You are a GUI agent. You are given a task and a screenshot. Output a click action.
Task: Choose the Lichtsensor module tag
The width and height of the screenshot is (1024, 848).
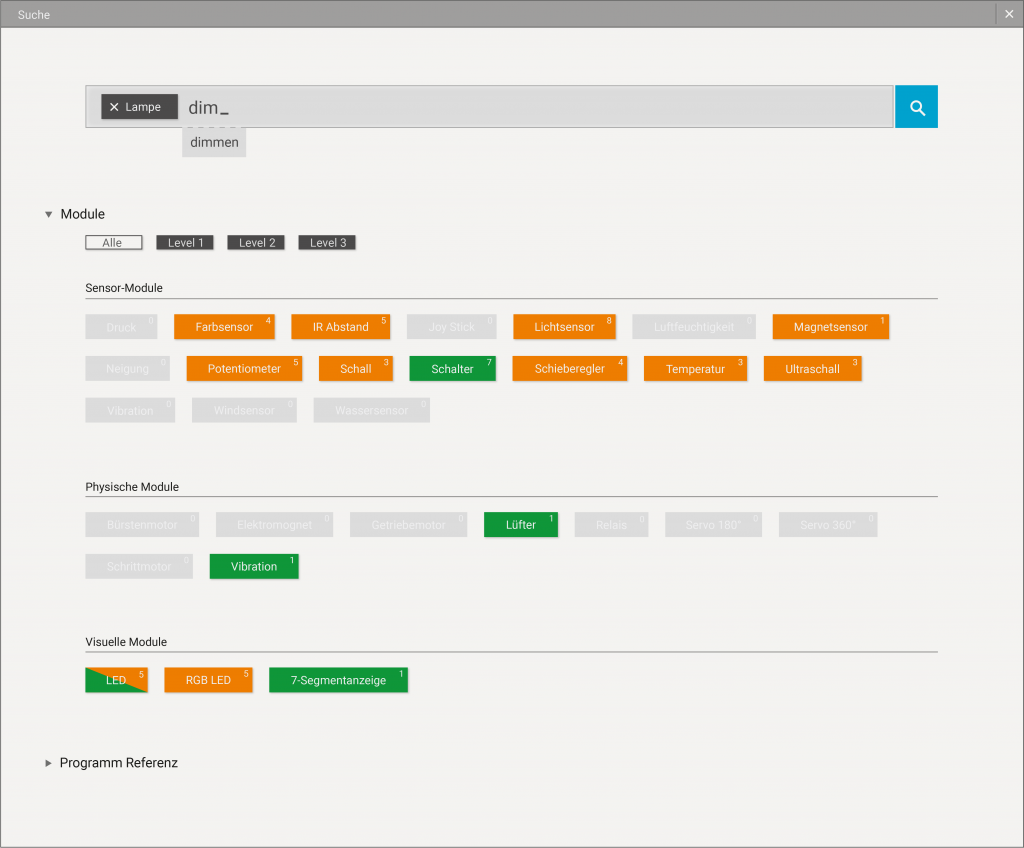(564, 327)
